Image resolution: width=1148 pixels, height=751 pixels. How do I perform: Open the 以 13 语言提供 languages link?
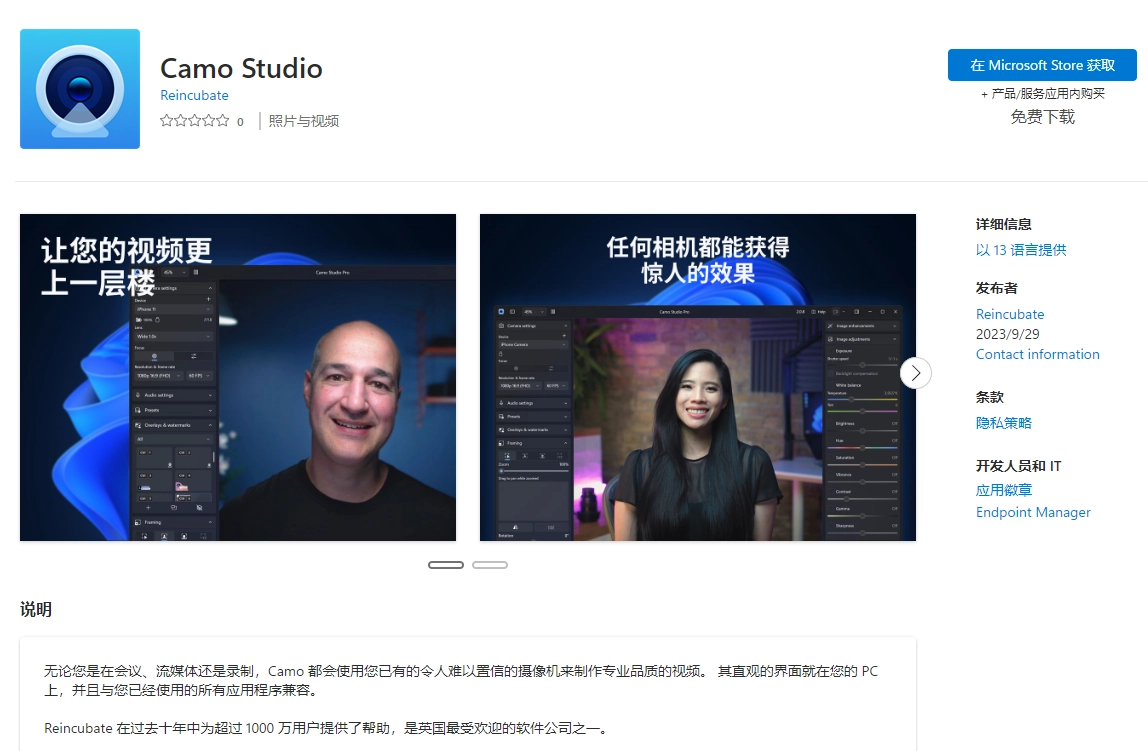click(x=1021, y=250)
